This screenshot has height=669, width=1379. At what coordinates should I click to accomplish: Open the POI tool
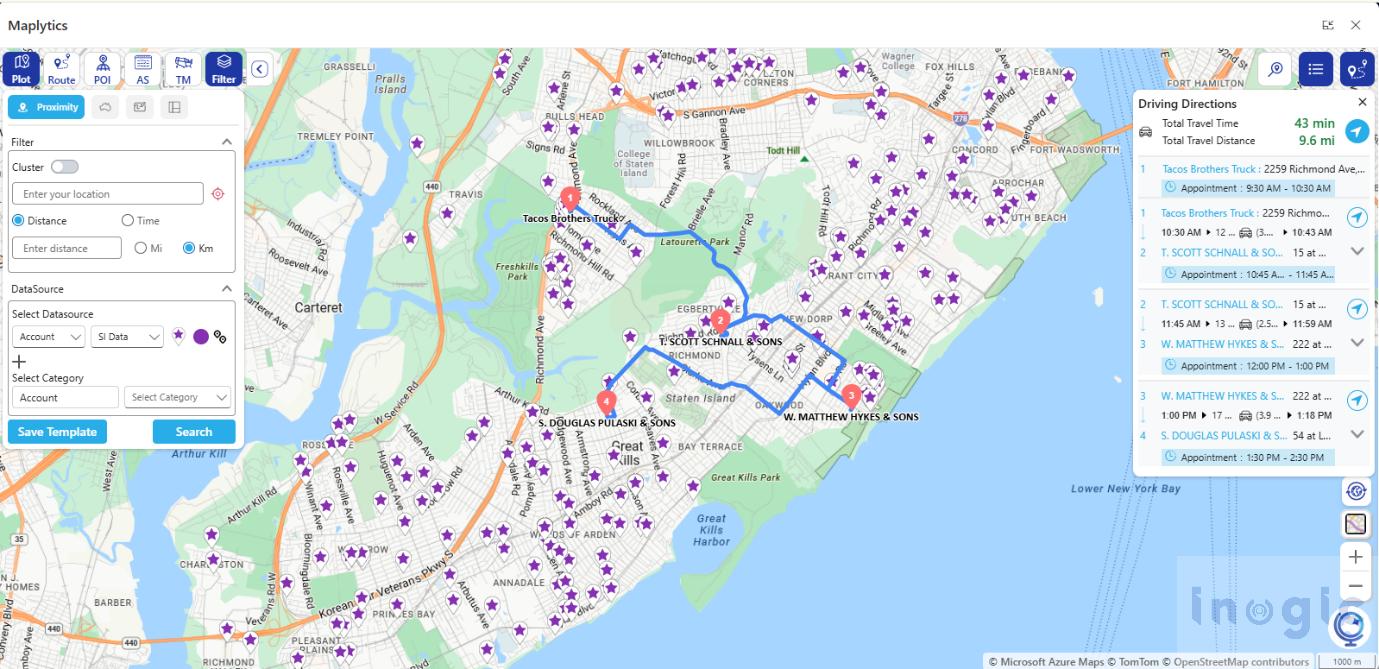(x=102, y=69)
